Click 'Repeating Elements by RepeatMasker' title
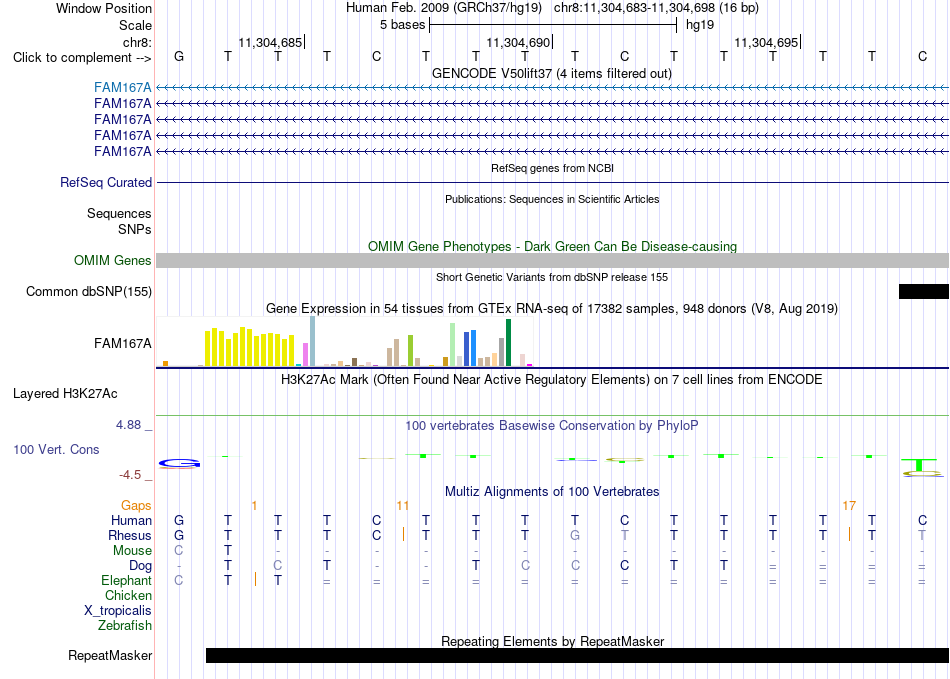Screen dimensions: 950x679 coord(552,641)
